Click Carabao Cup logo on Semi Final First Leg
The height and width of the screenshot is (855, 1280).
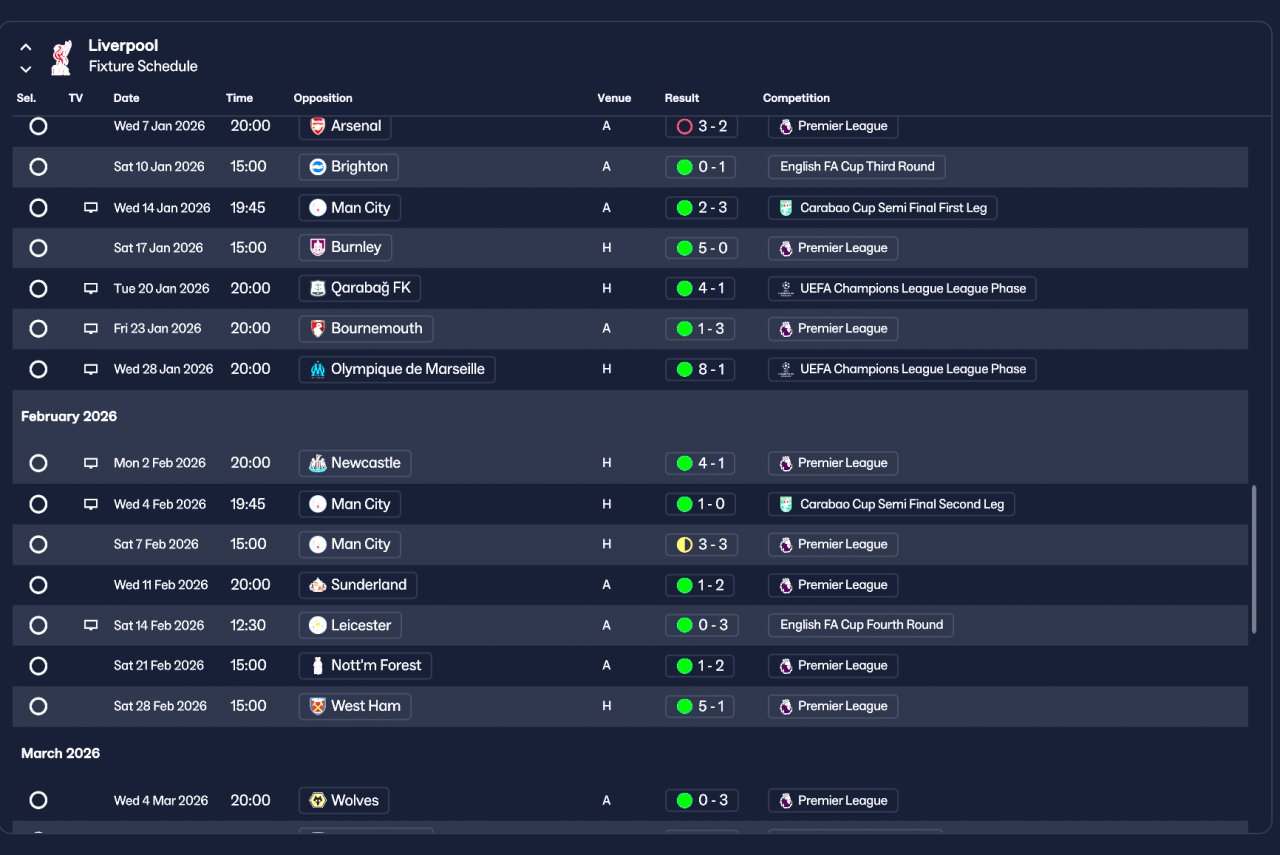786,208
